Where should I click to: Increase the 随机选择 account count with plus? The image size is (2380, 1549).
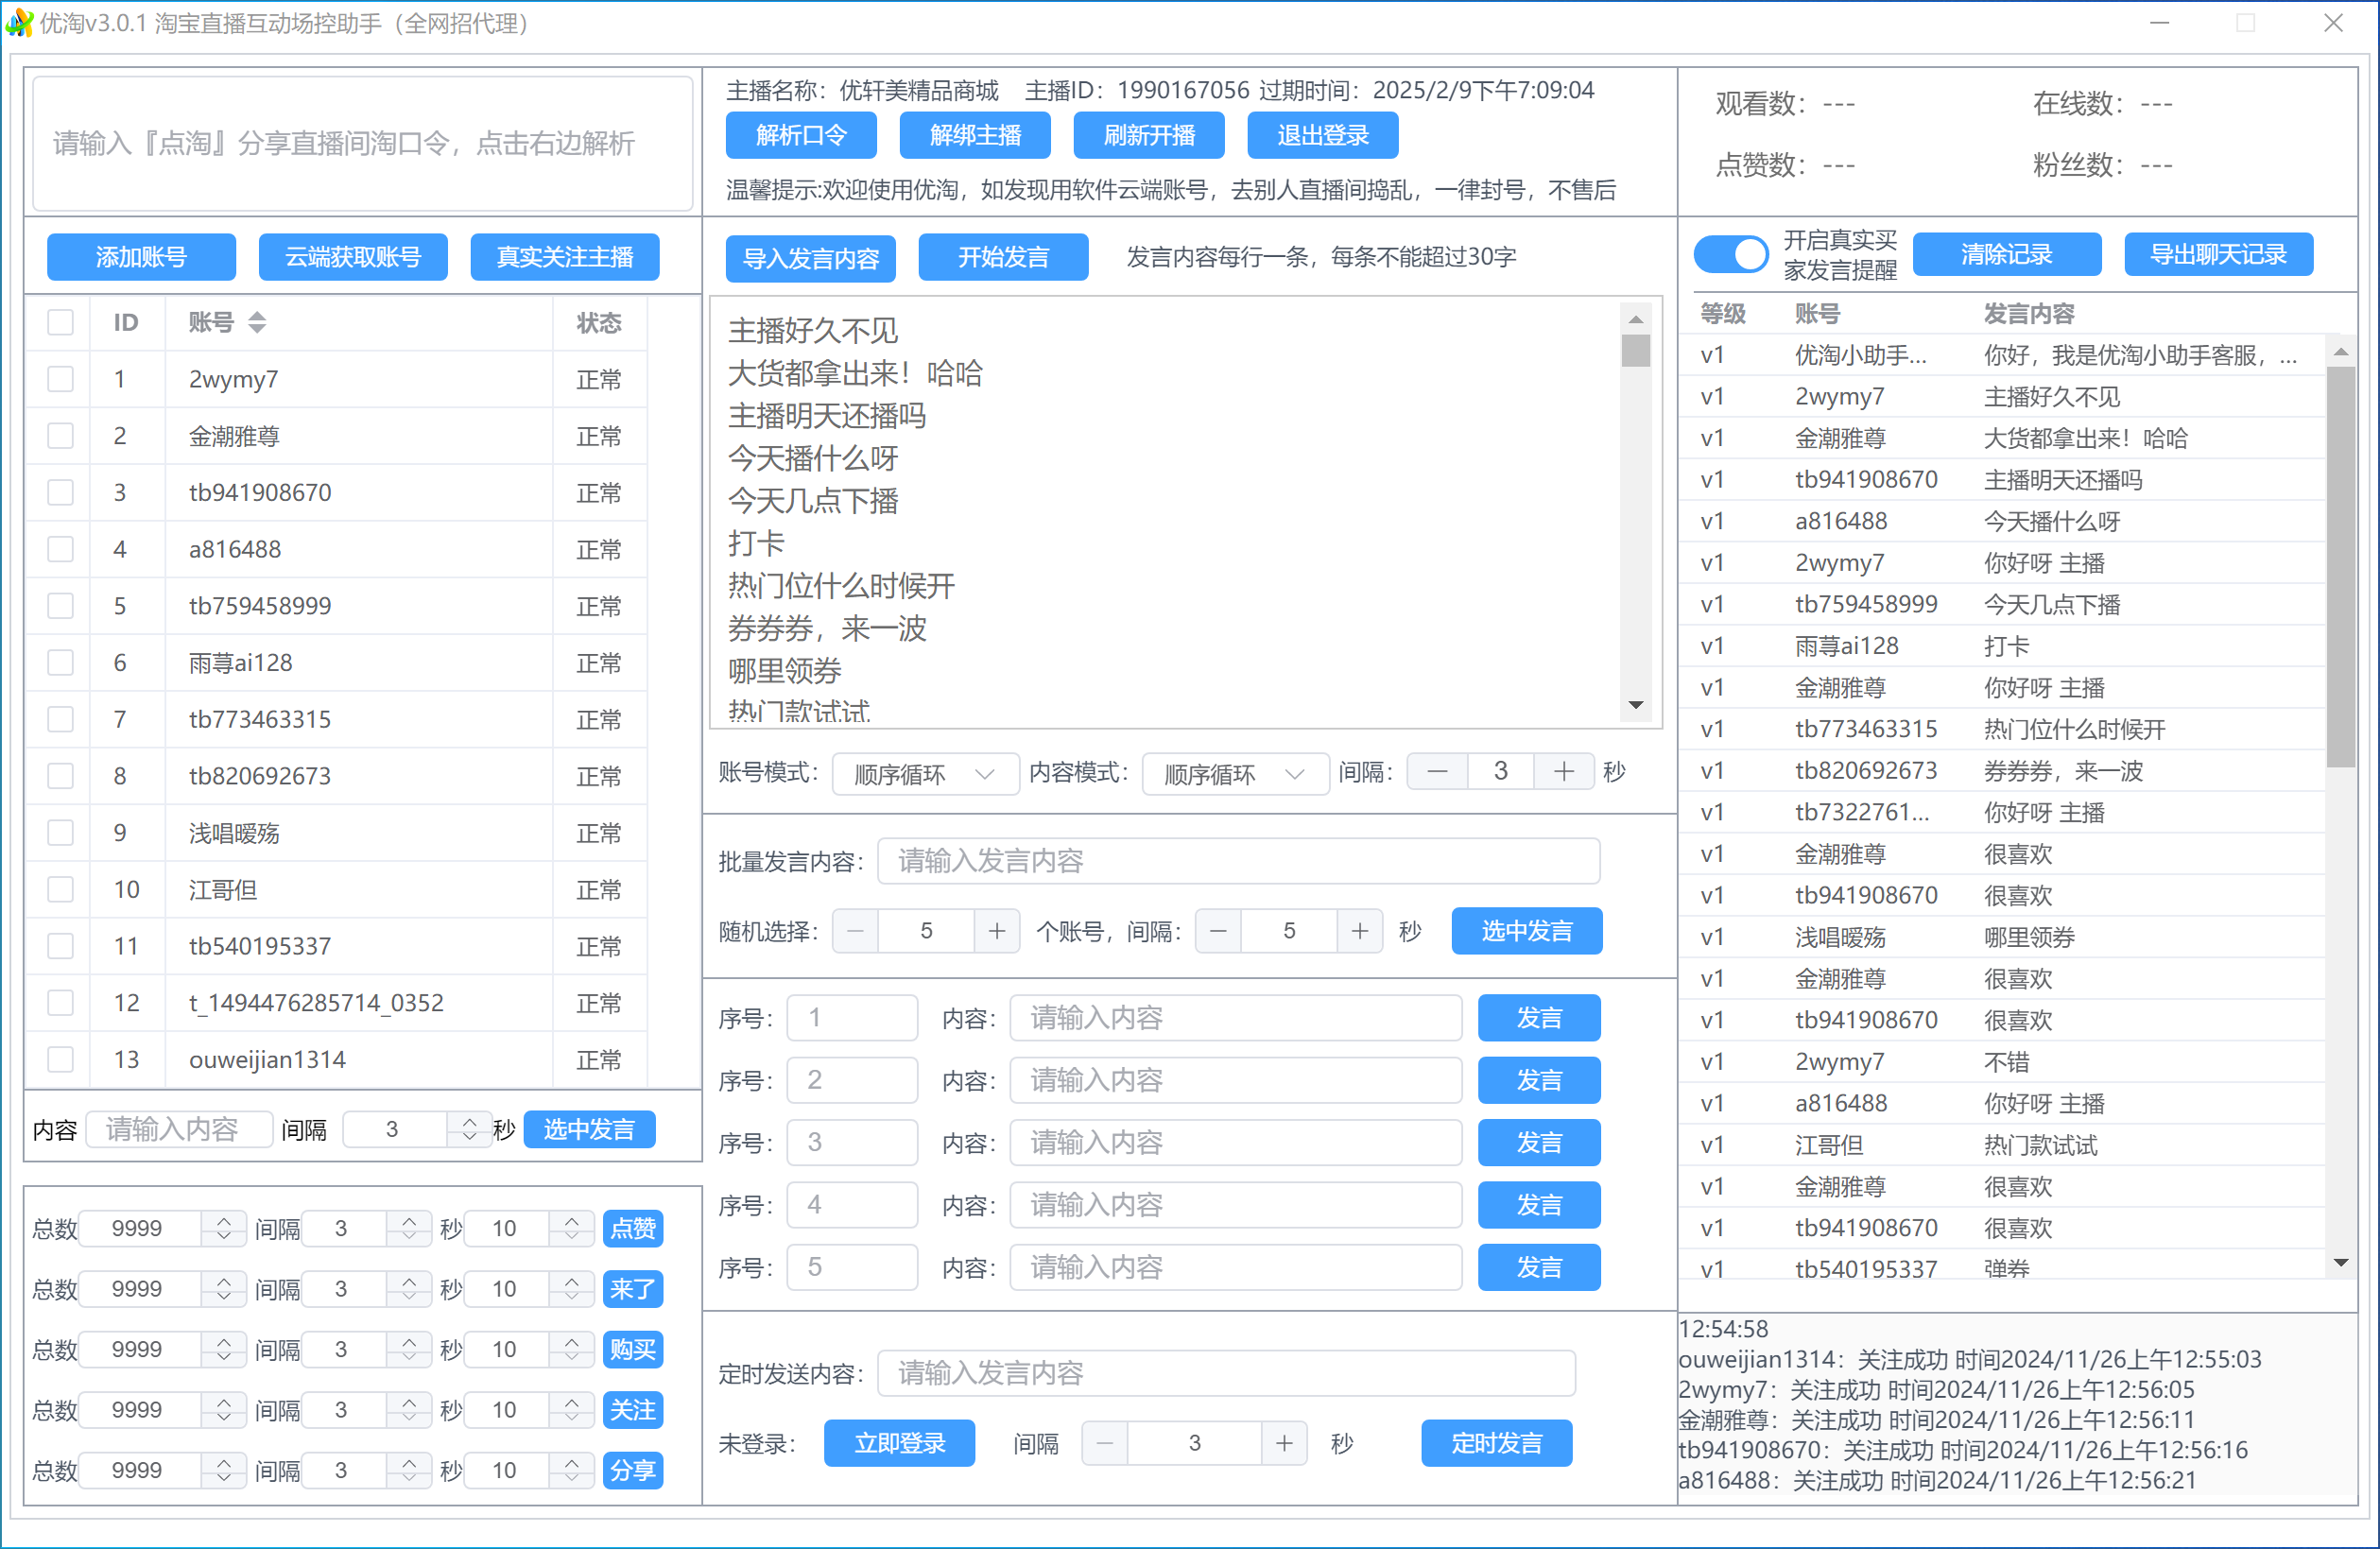click(997, 931)
